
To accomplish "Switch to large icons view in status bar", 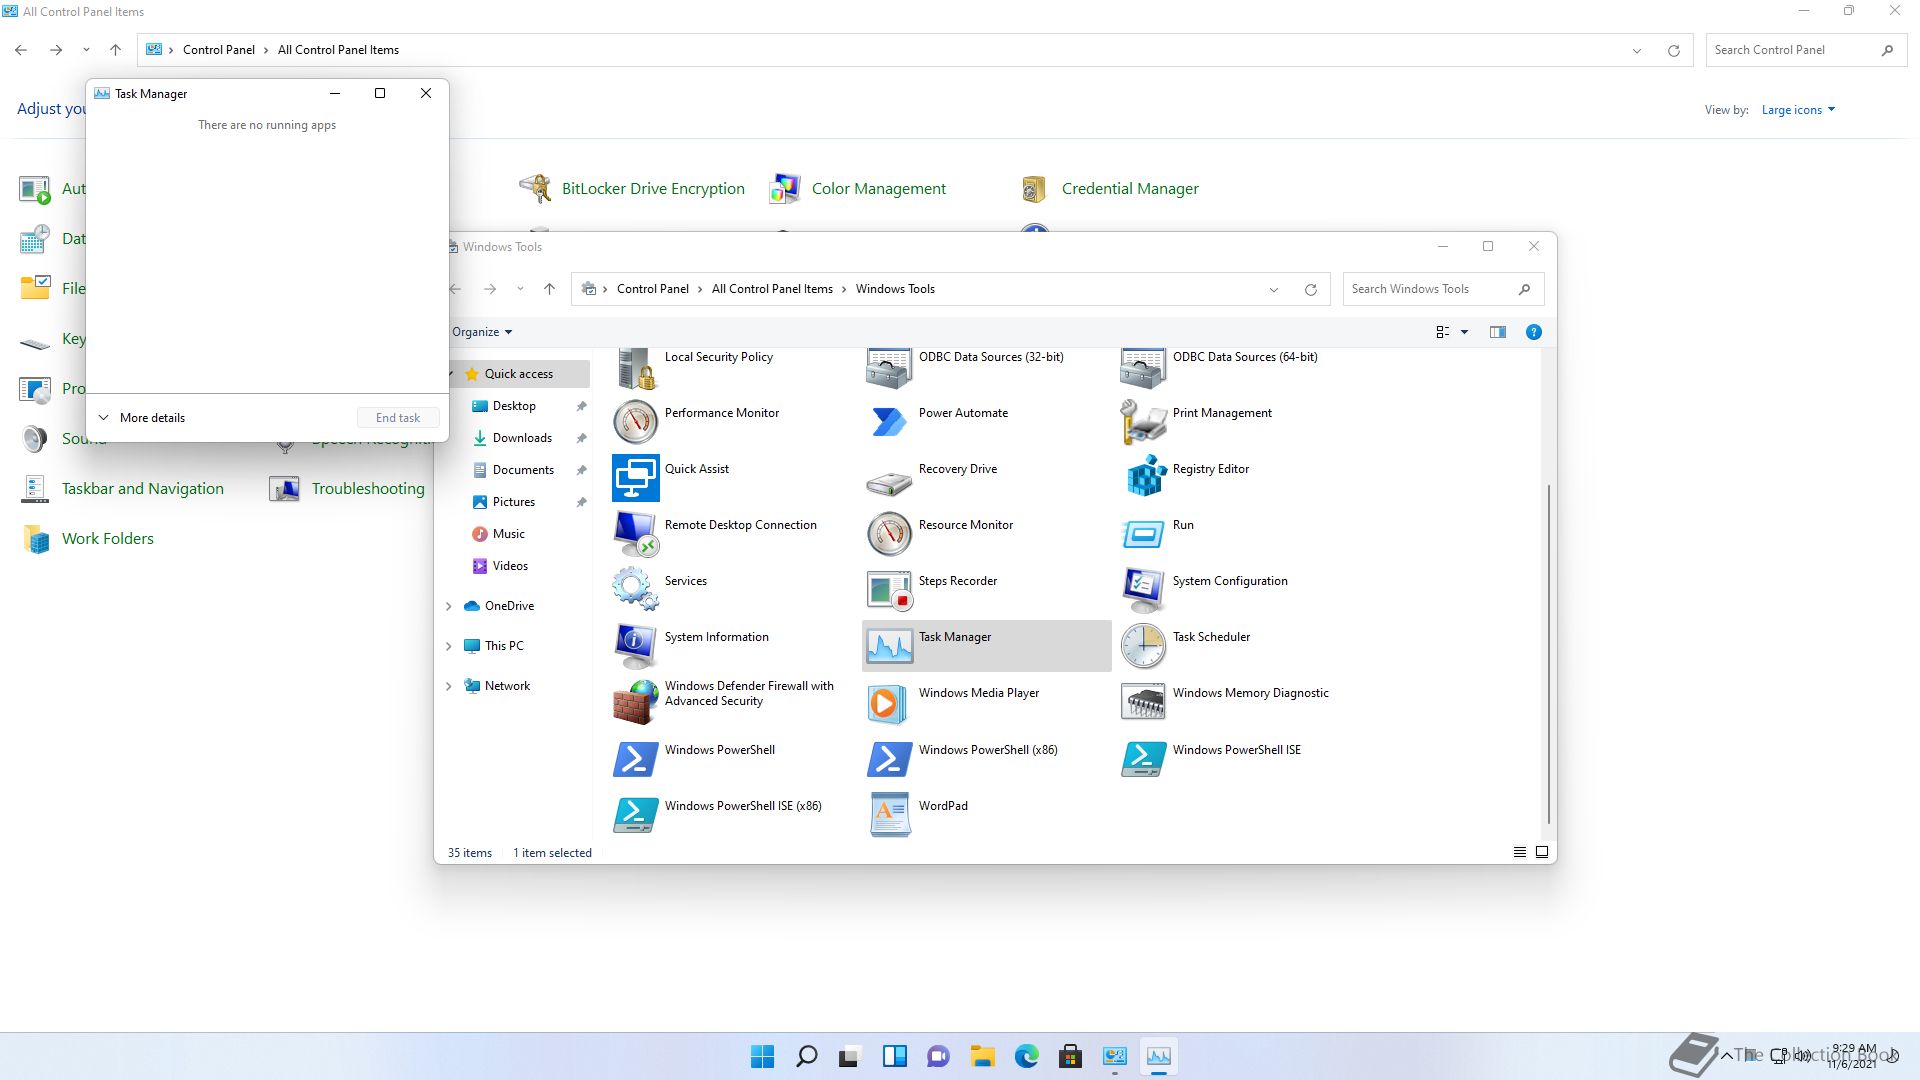I will (1542, 852).
